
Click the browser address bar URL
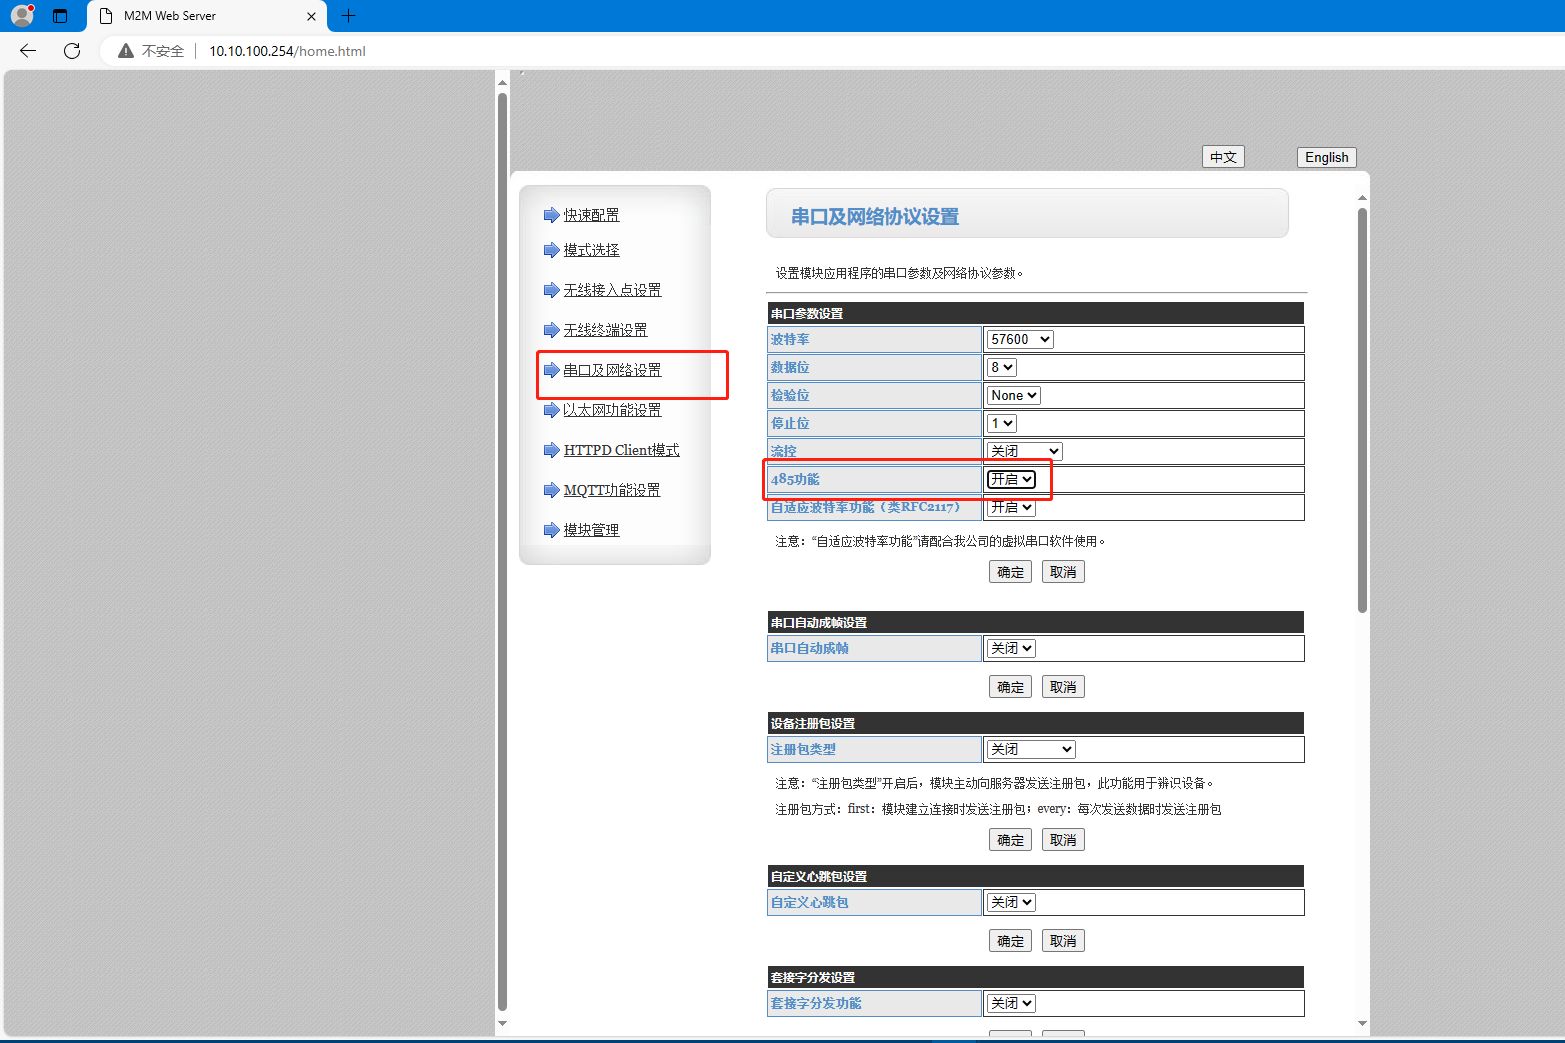point(287,51)
